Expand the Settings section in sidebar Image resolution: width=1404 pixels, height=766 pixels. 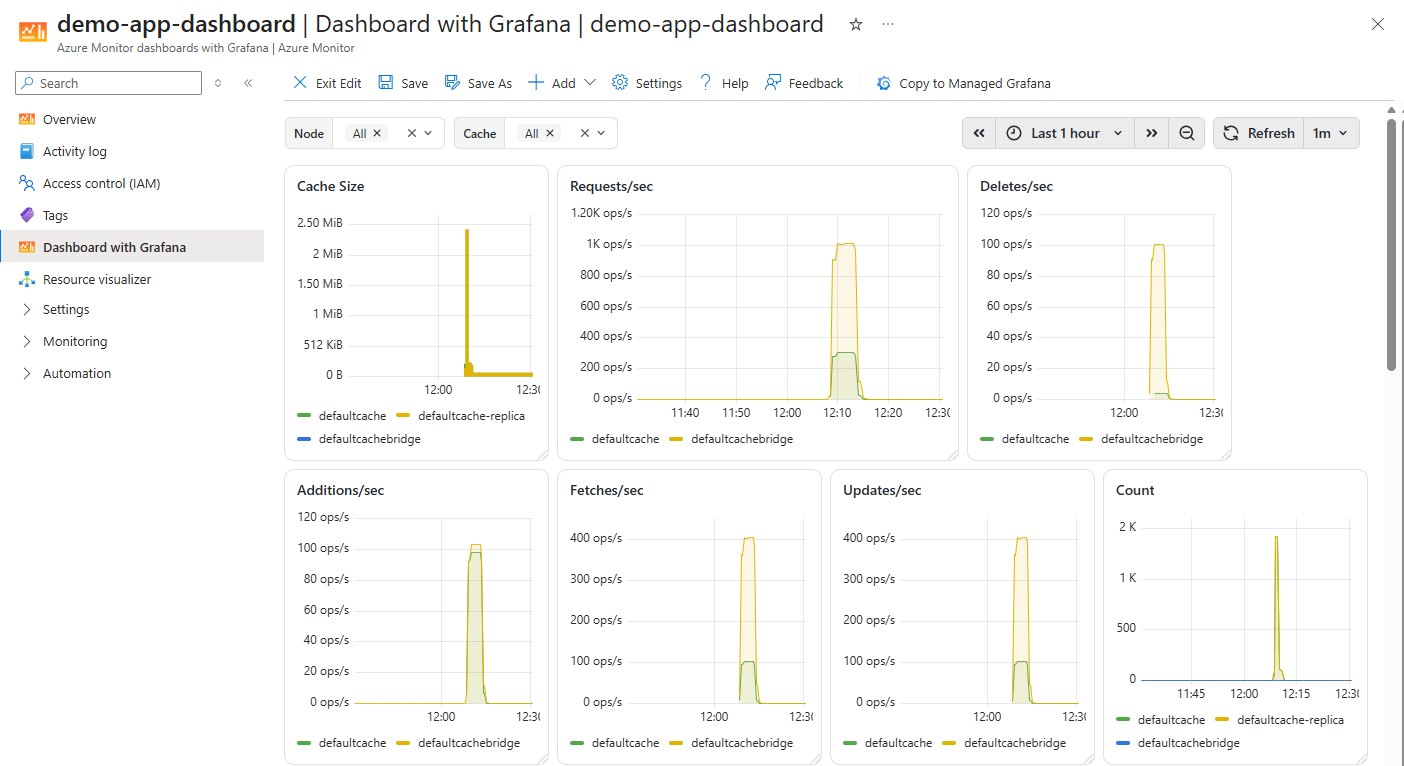tap(27, 310)
